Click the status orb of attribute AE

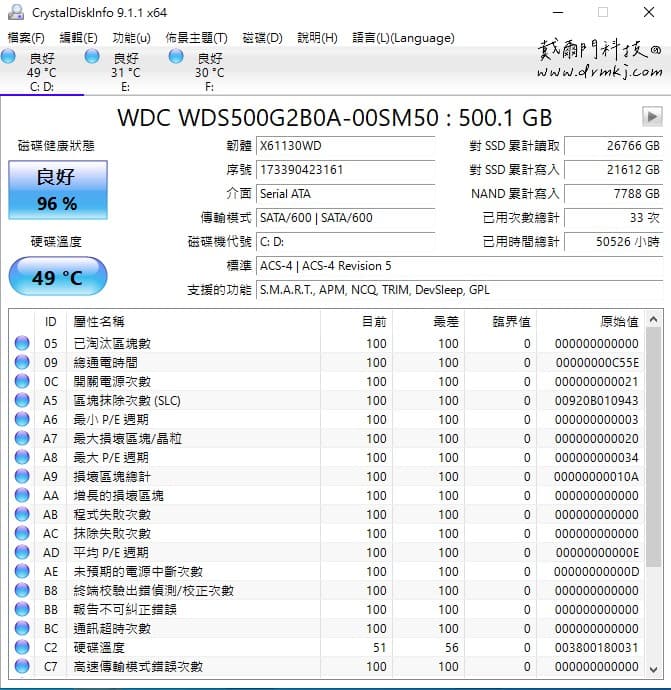click(22, 571)
